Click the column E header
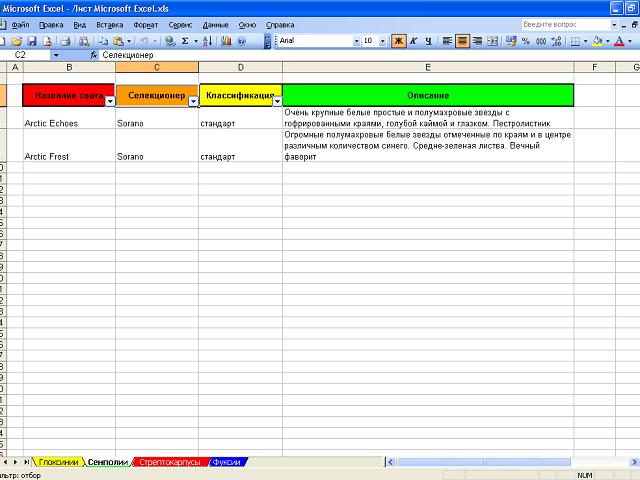This screenshot has height=480, width=640. 428,67
